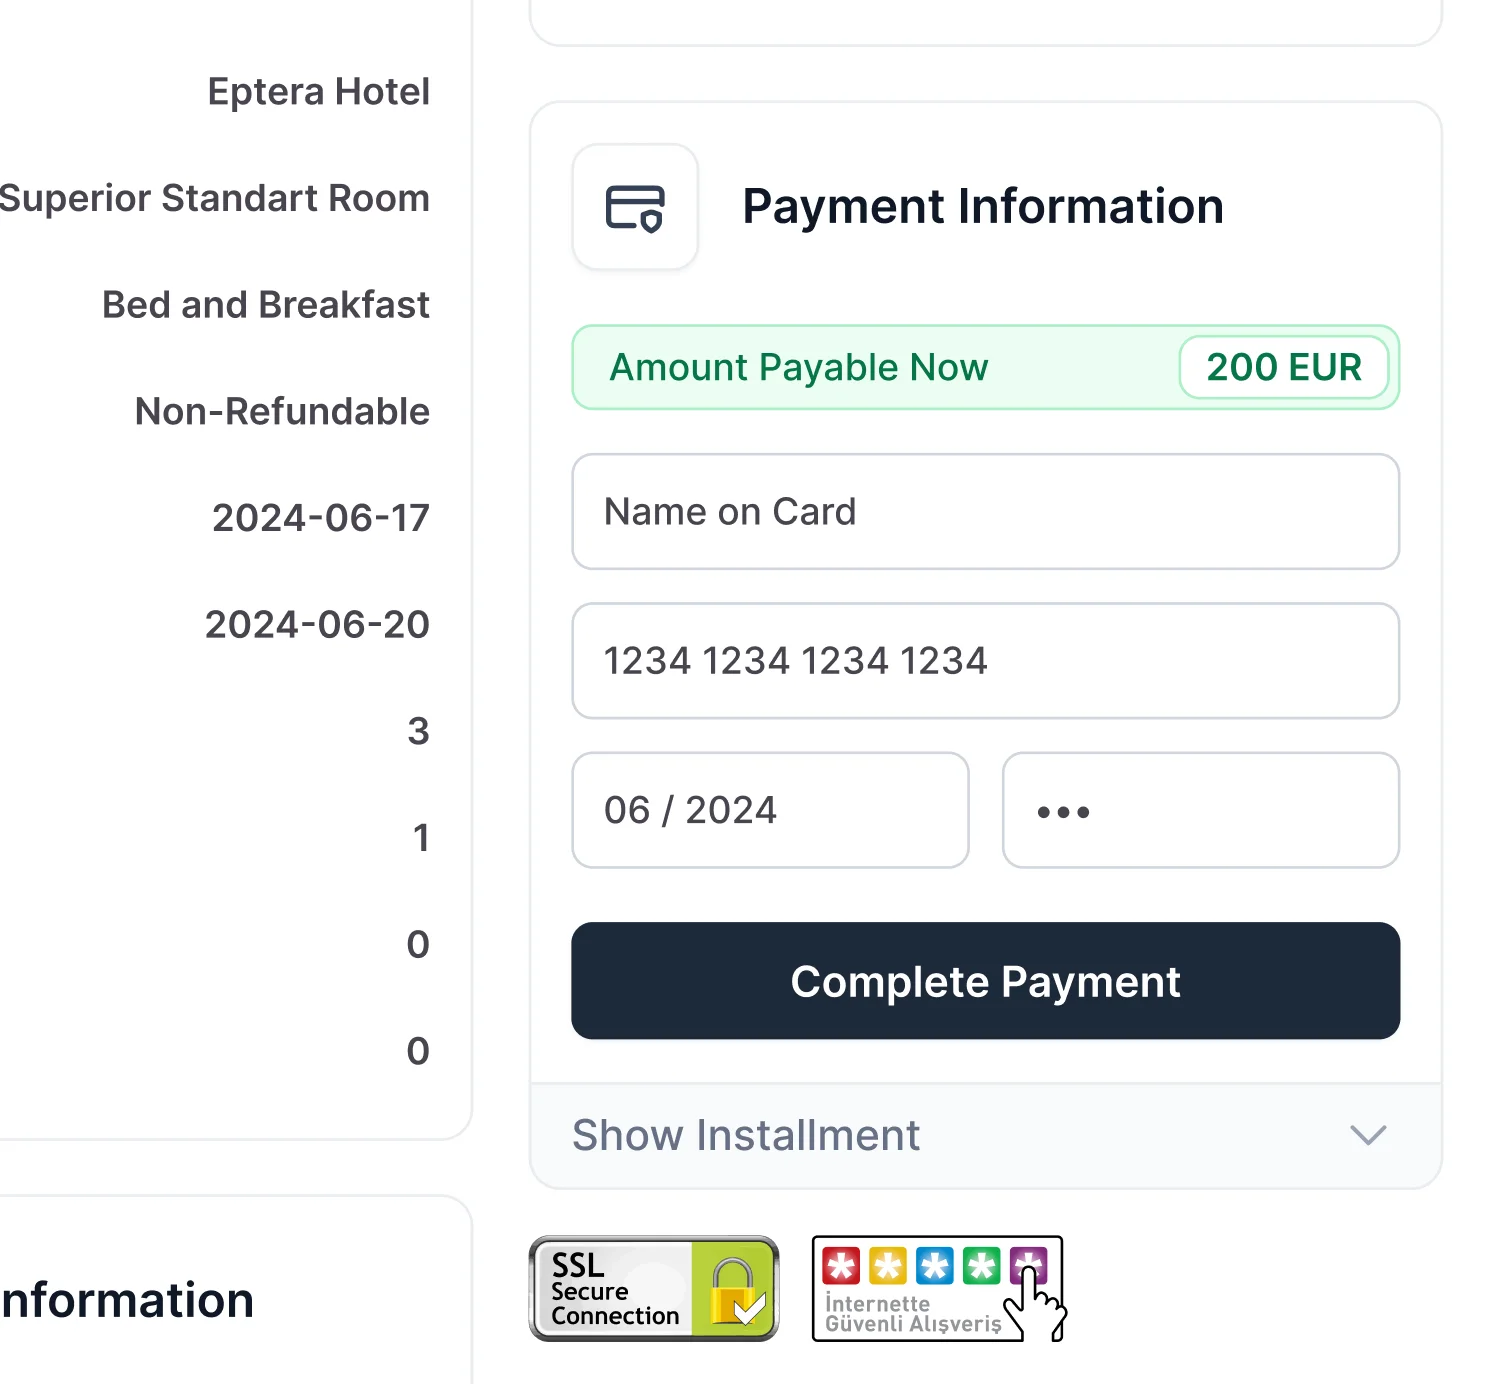
Task: Click the Complete Payment button
Action: click(x=986, y=981)
